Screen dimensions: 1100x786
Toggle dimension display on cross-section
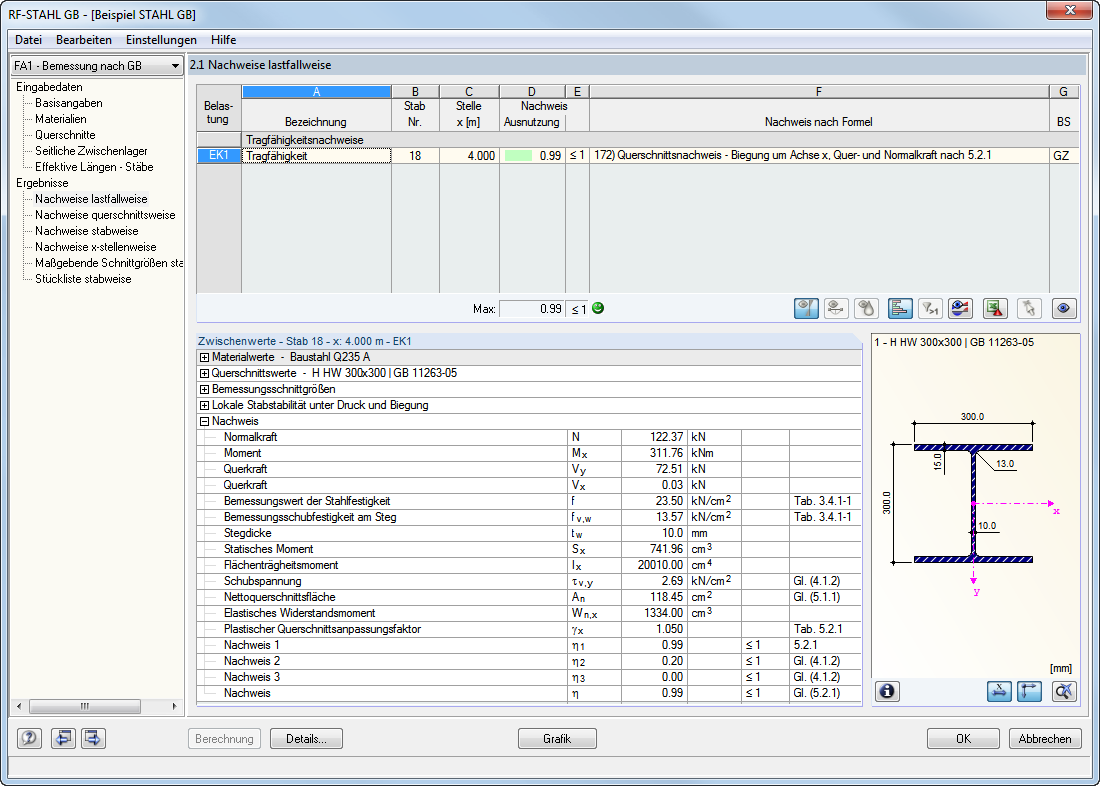(998, 691)
